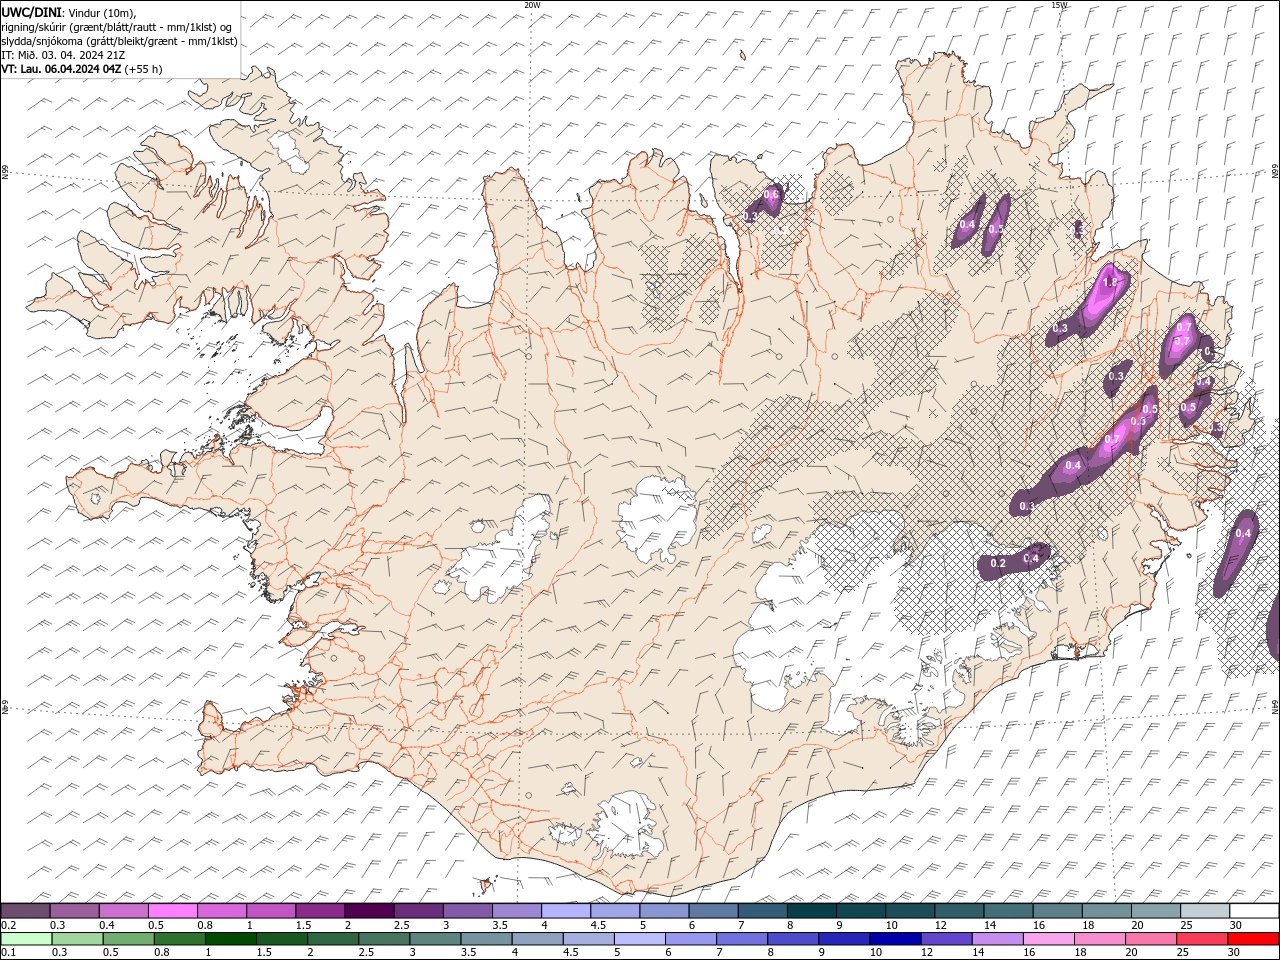Click the 1.8 precipitation value on the map

pos(1109,283)
